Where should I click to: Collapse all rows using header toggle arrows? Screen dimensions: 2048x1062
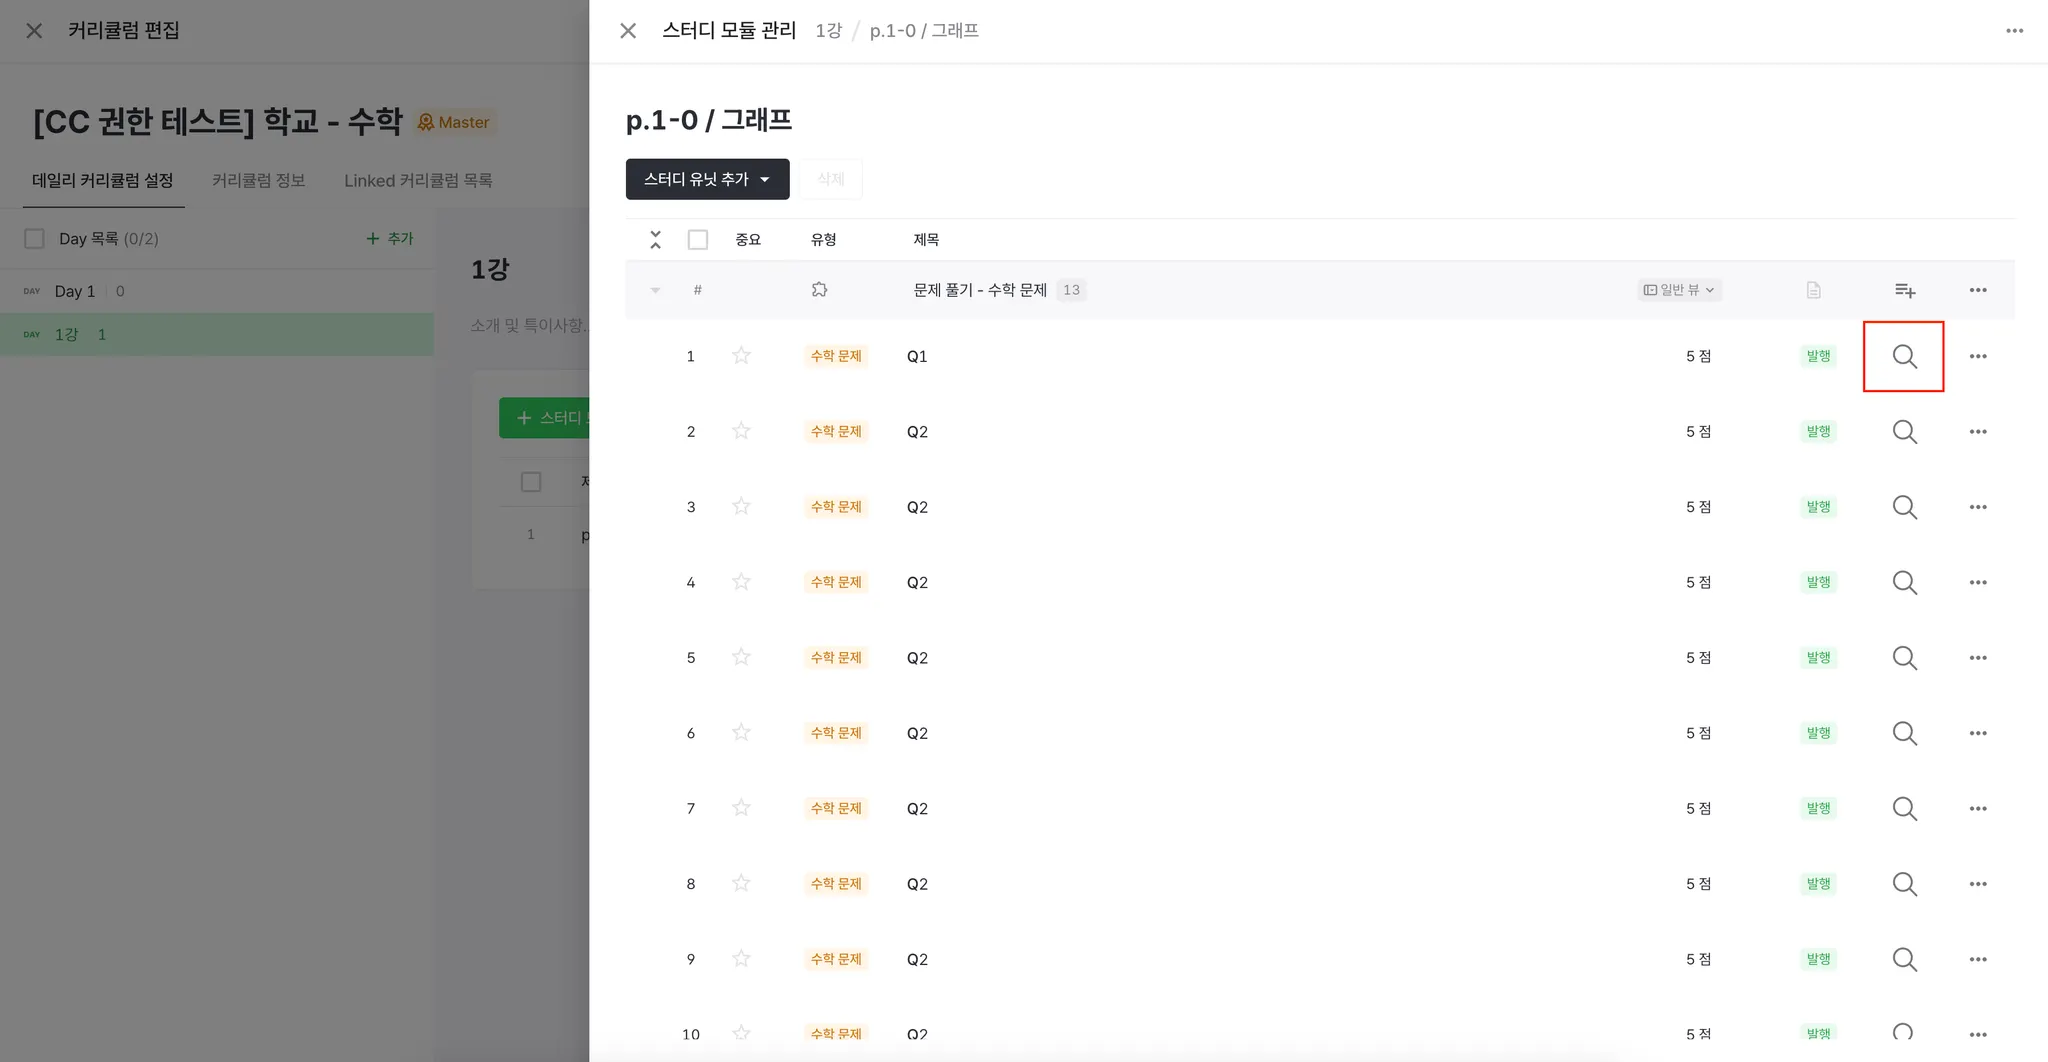point(655,240)
